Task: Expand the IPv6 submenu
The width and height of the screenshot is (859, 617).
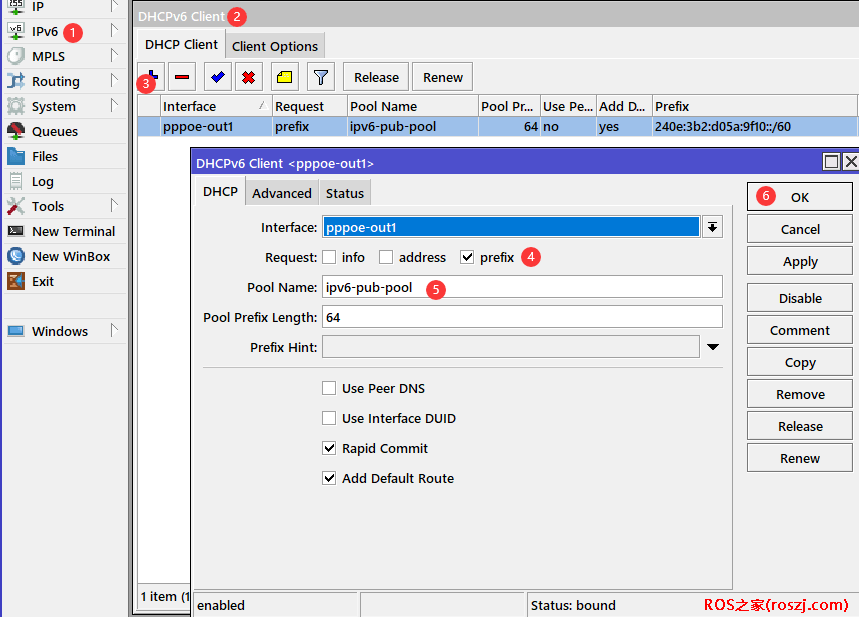Action: tap(45, 31)
